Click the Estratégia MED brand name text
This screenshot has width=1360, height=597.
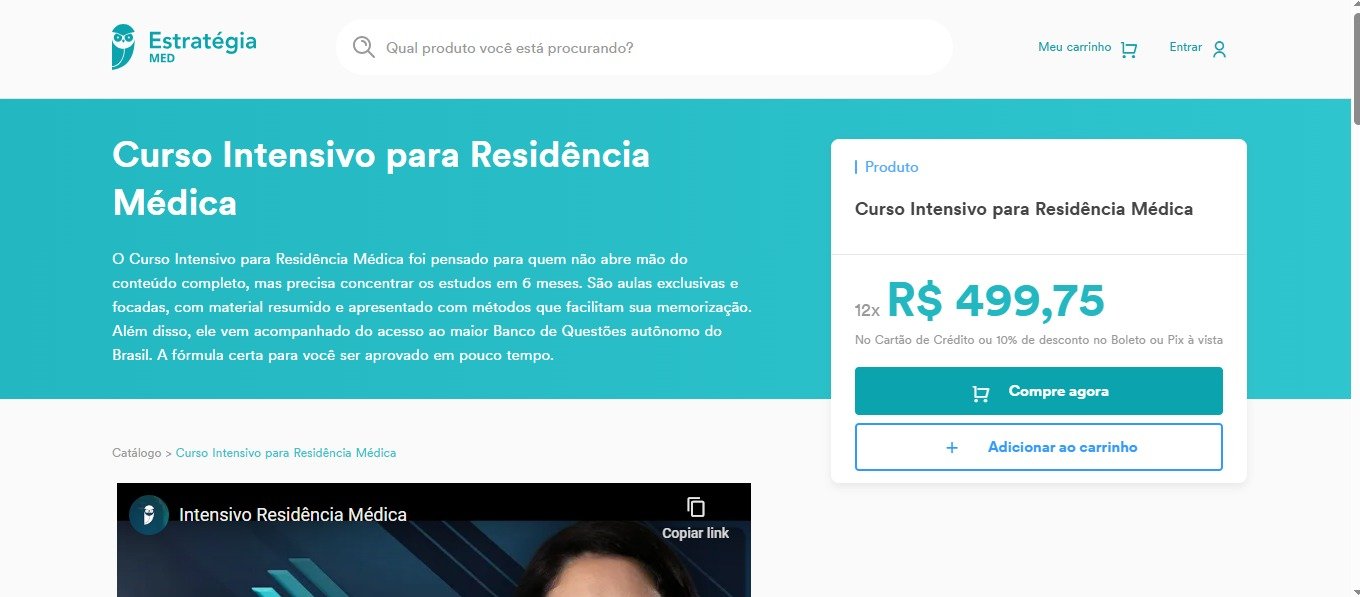tap(202, 47)
